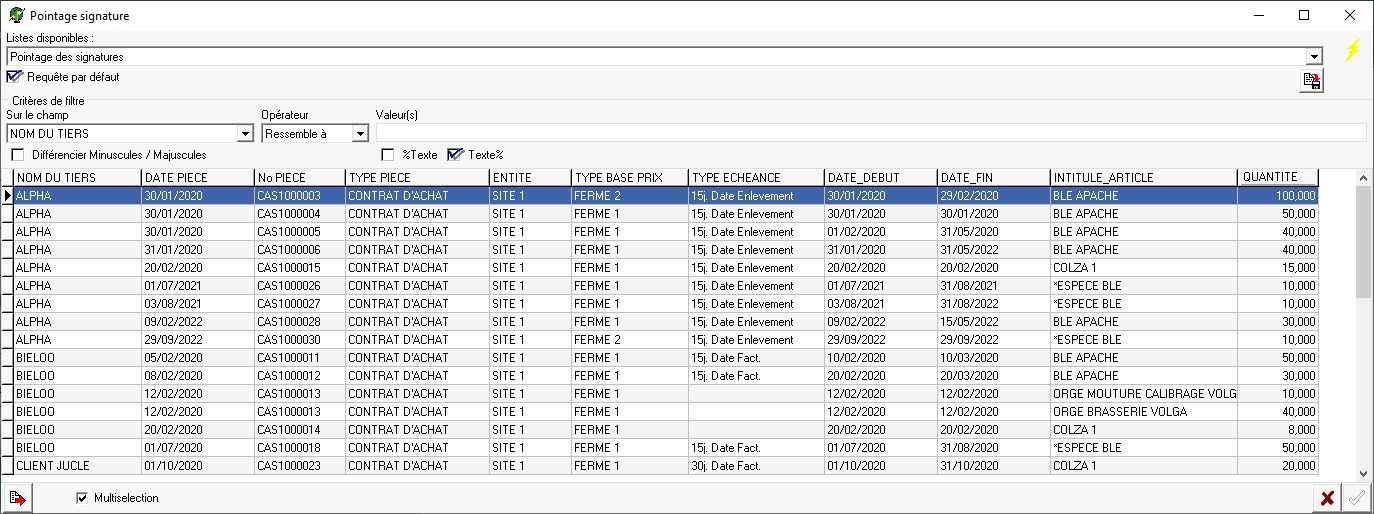Uncheck the Multiselection checkbox
Screen dimensions: 1374x514
[82, 498]
